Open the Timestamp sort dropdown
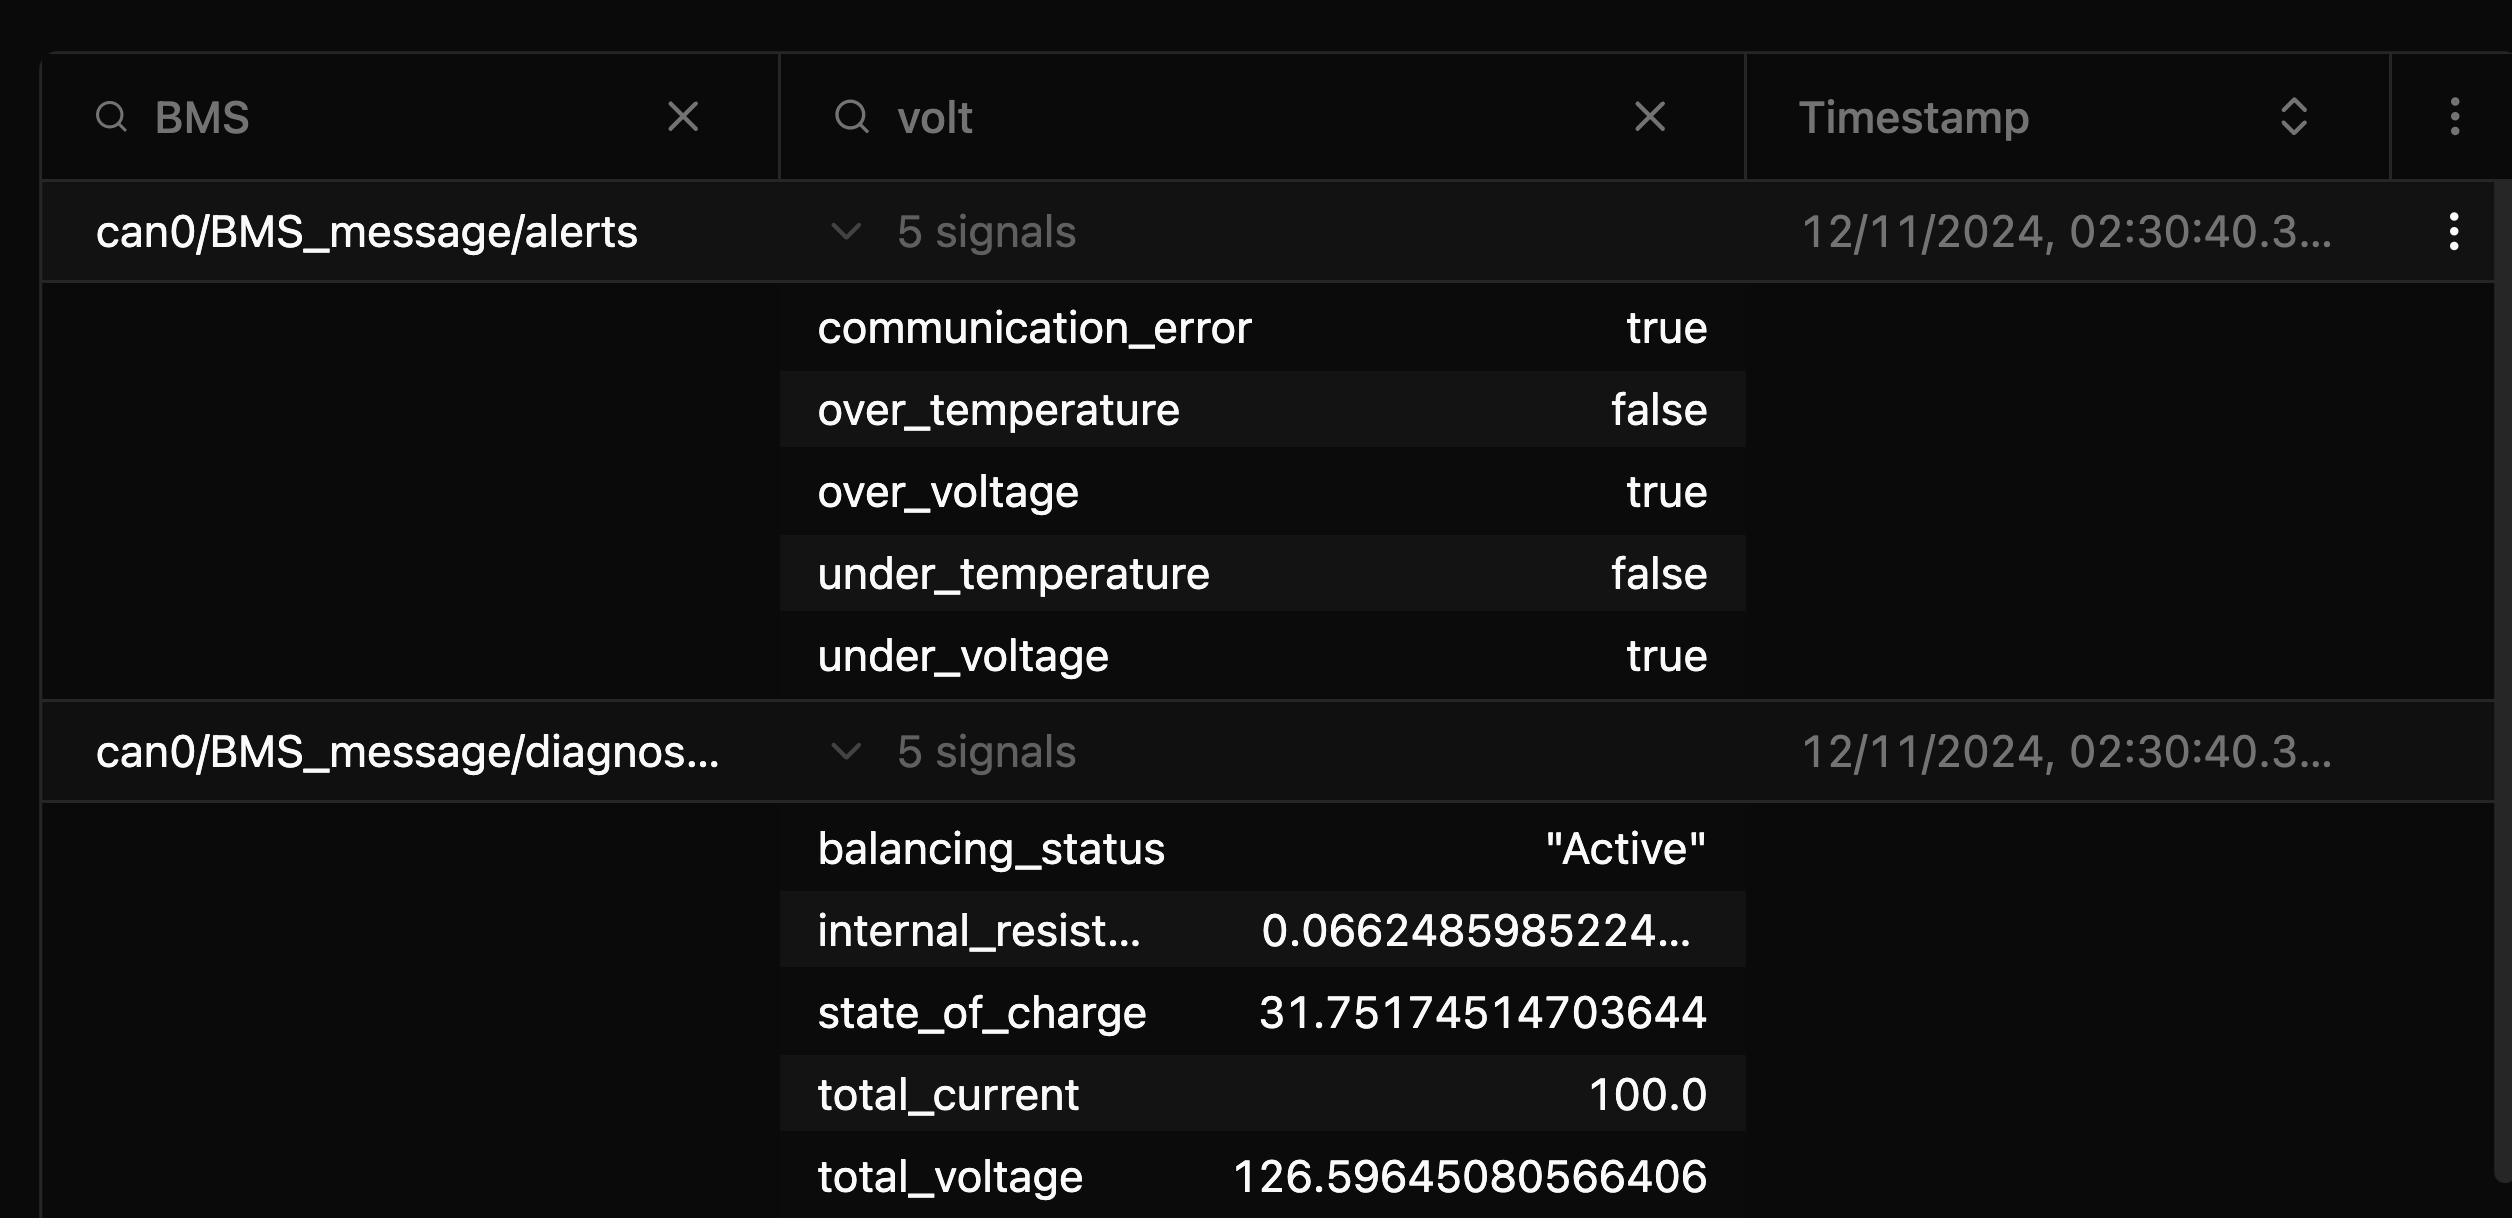This screenshot has height=1218, width=2512. click(2291, 117)
